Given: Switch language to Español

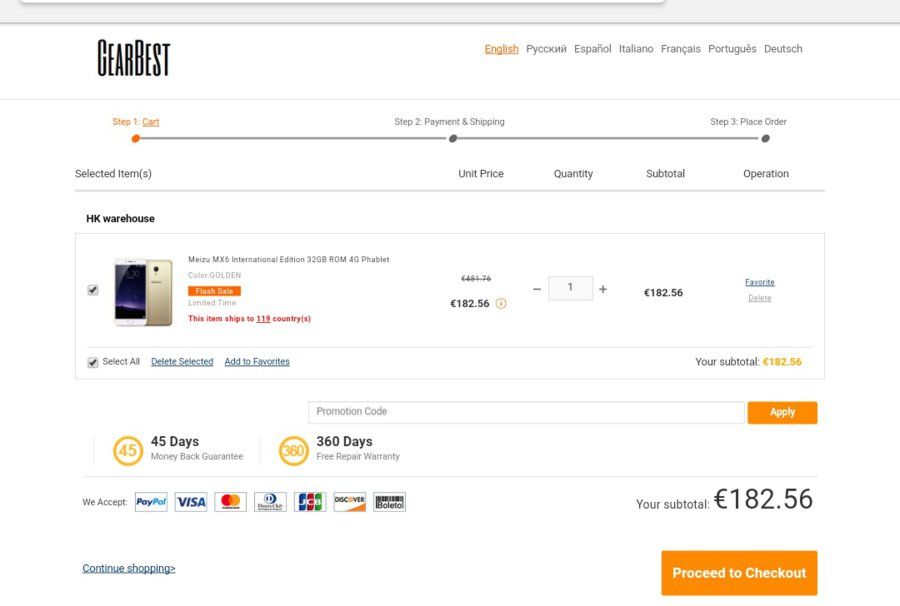Looking at the screenshot, I should click(x=592, y=49).
